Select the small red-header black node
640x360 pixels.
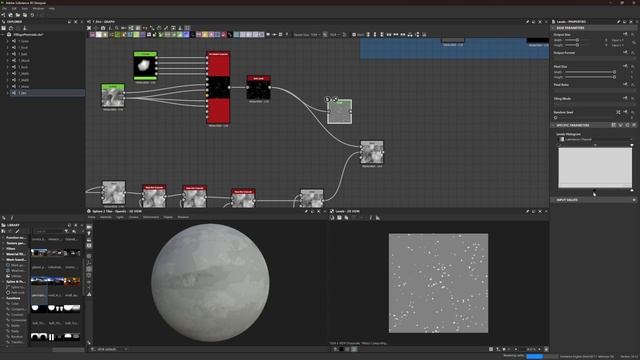tap(258, 88)
